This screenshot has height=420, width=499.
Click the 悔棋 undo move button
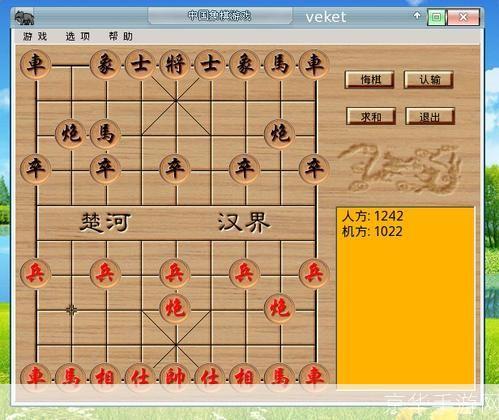370,79
